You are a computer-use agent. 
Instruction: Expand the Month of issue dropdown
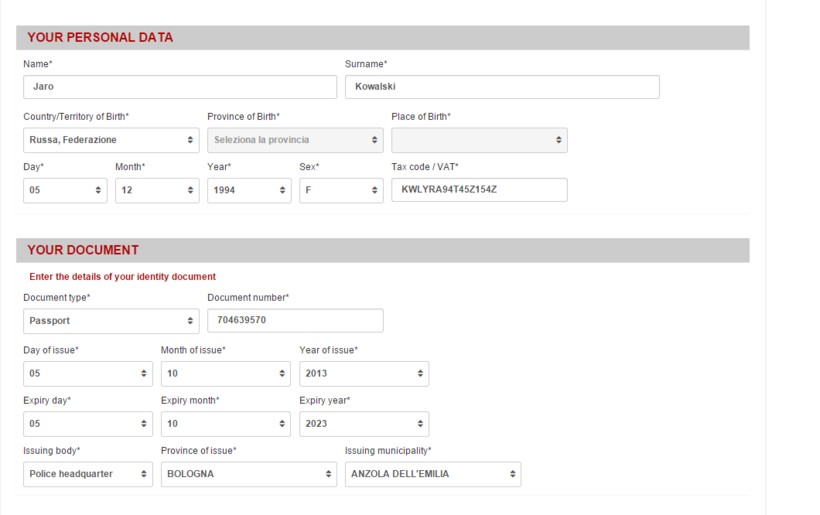pos(226,373)
